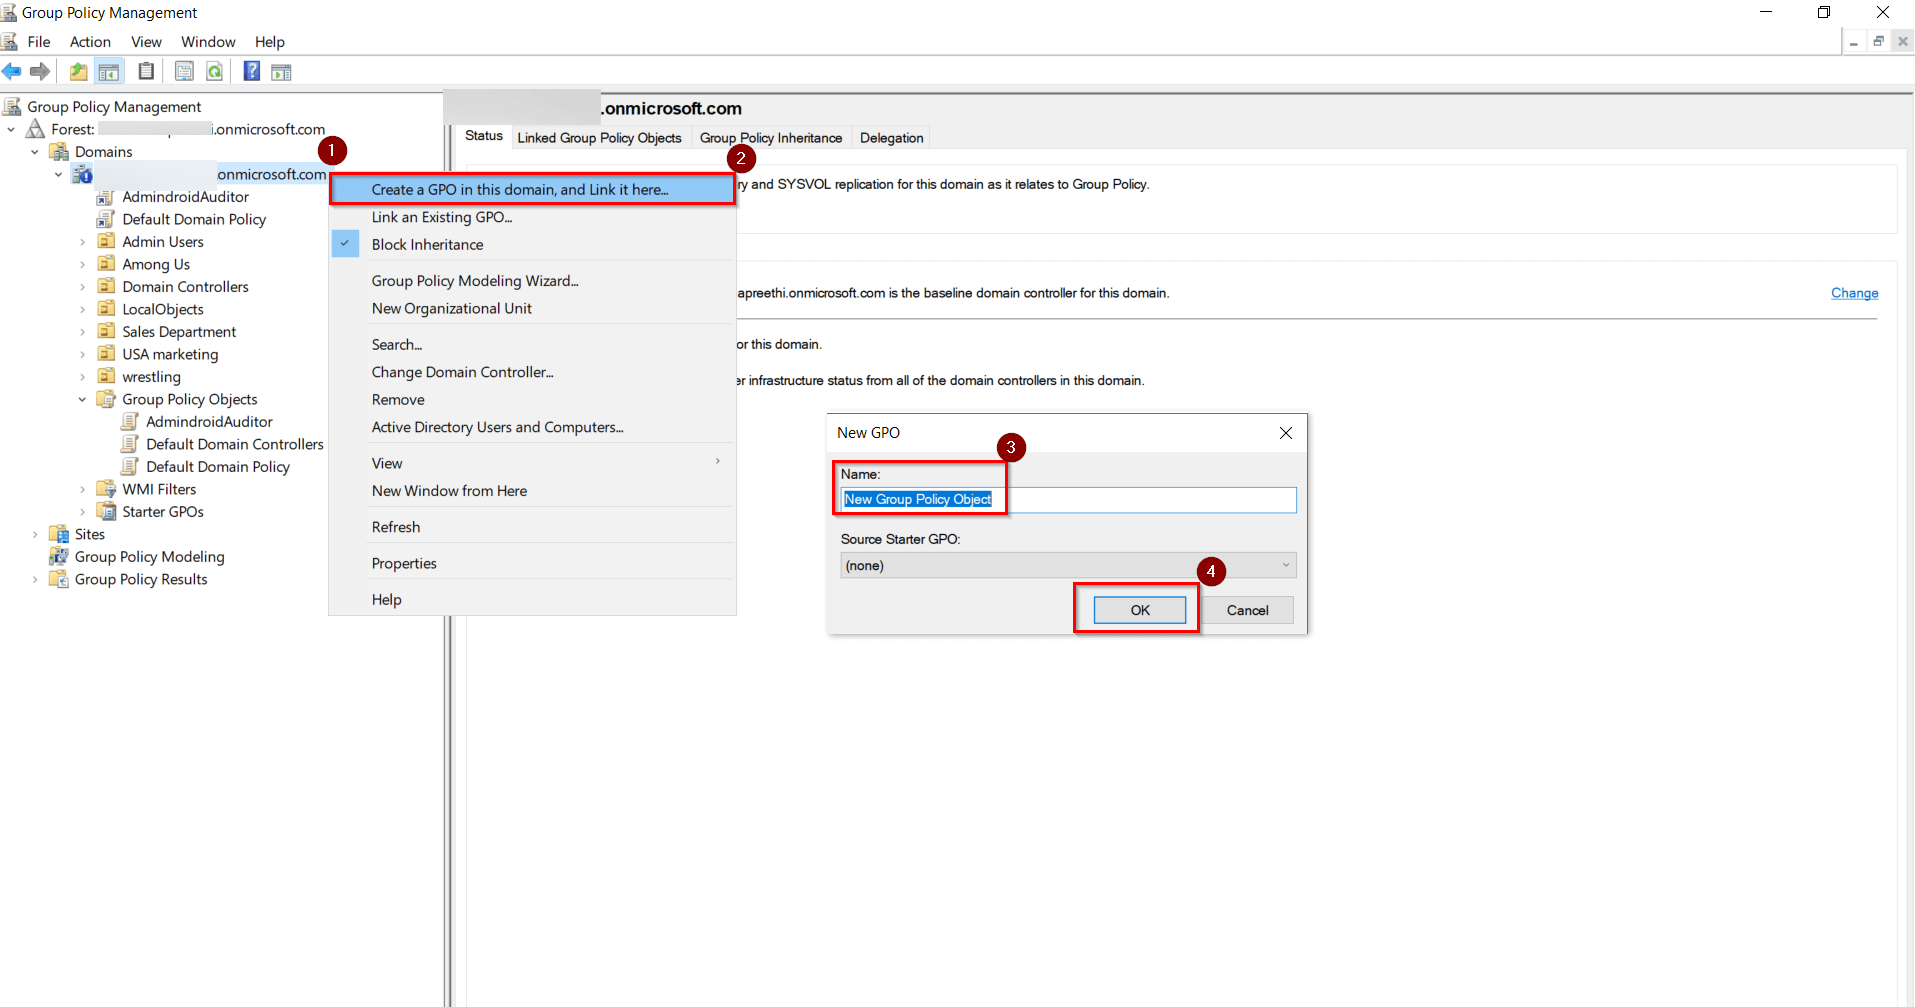The height and width of the screenshot is (1007, 1915).
Task: Collapse the Domains tree node
Action: click(x=35, y=151)
